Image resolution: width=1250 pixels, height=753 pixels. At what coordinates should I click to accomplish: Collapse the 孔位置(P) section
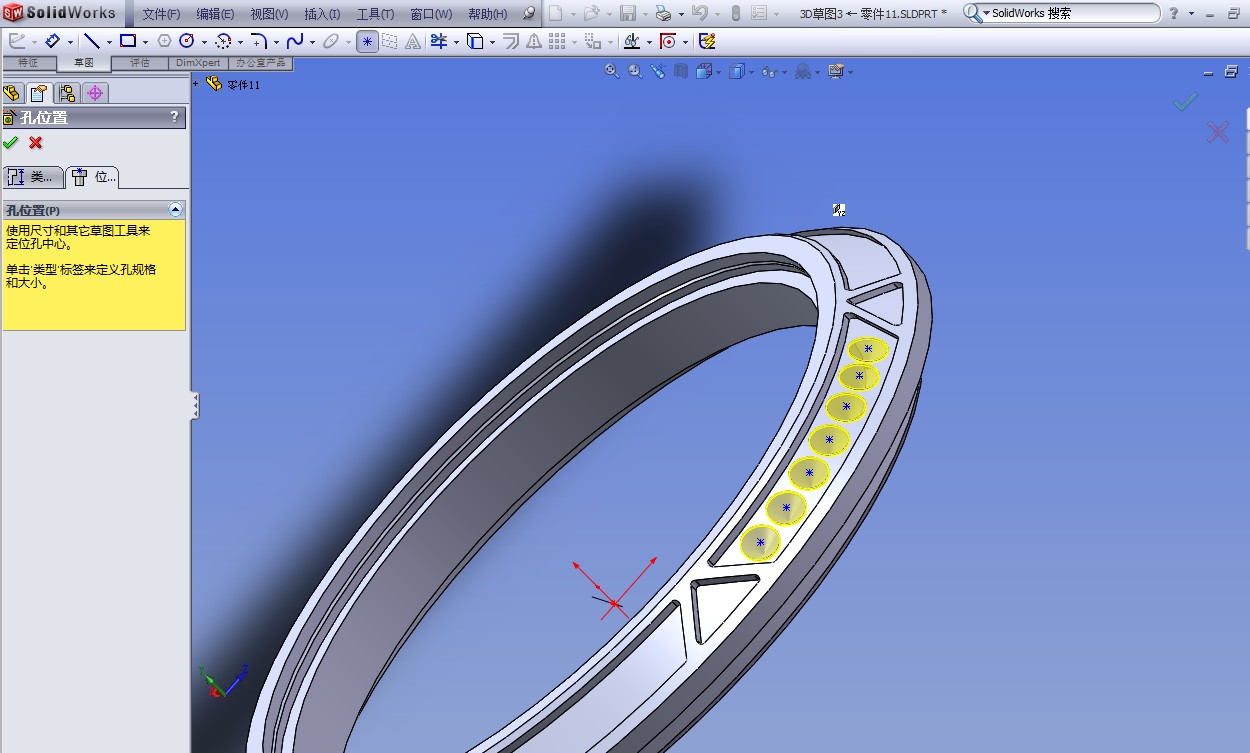click(x=176, y=210)
